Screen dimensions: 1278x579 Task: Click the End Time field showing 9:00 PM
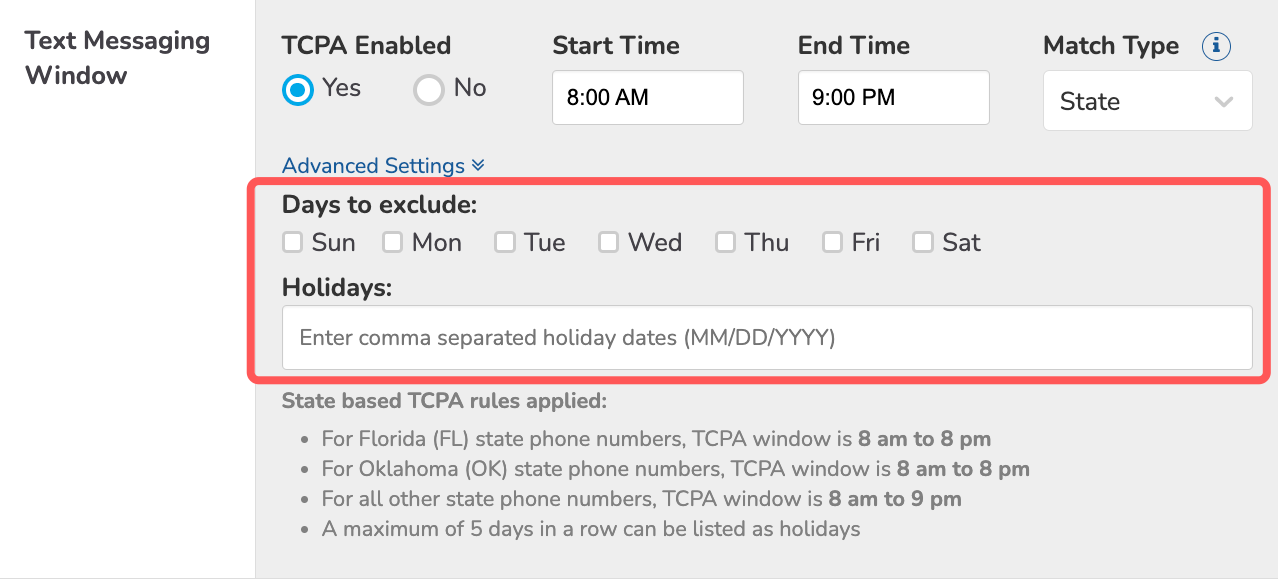point(893,97)
